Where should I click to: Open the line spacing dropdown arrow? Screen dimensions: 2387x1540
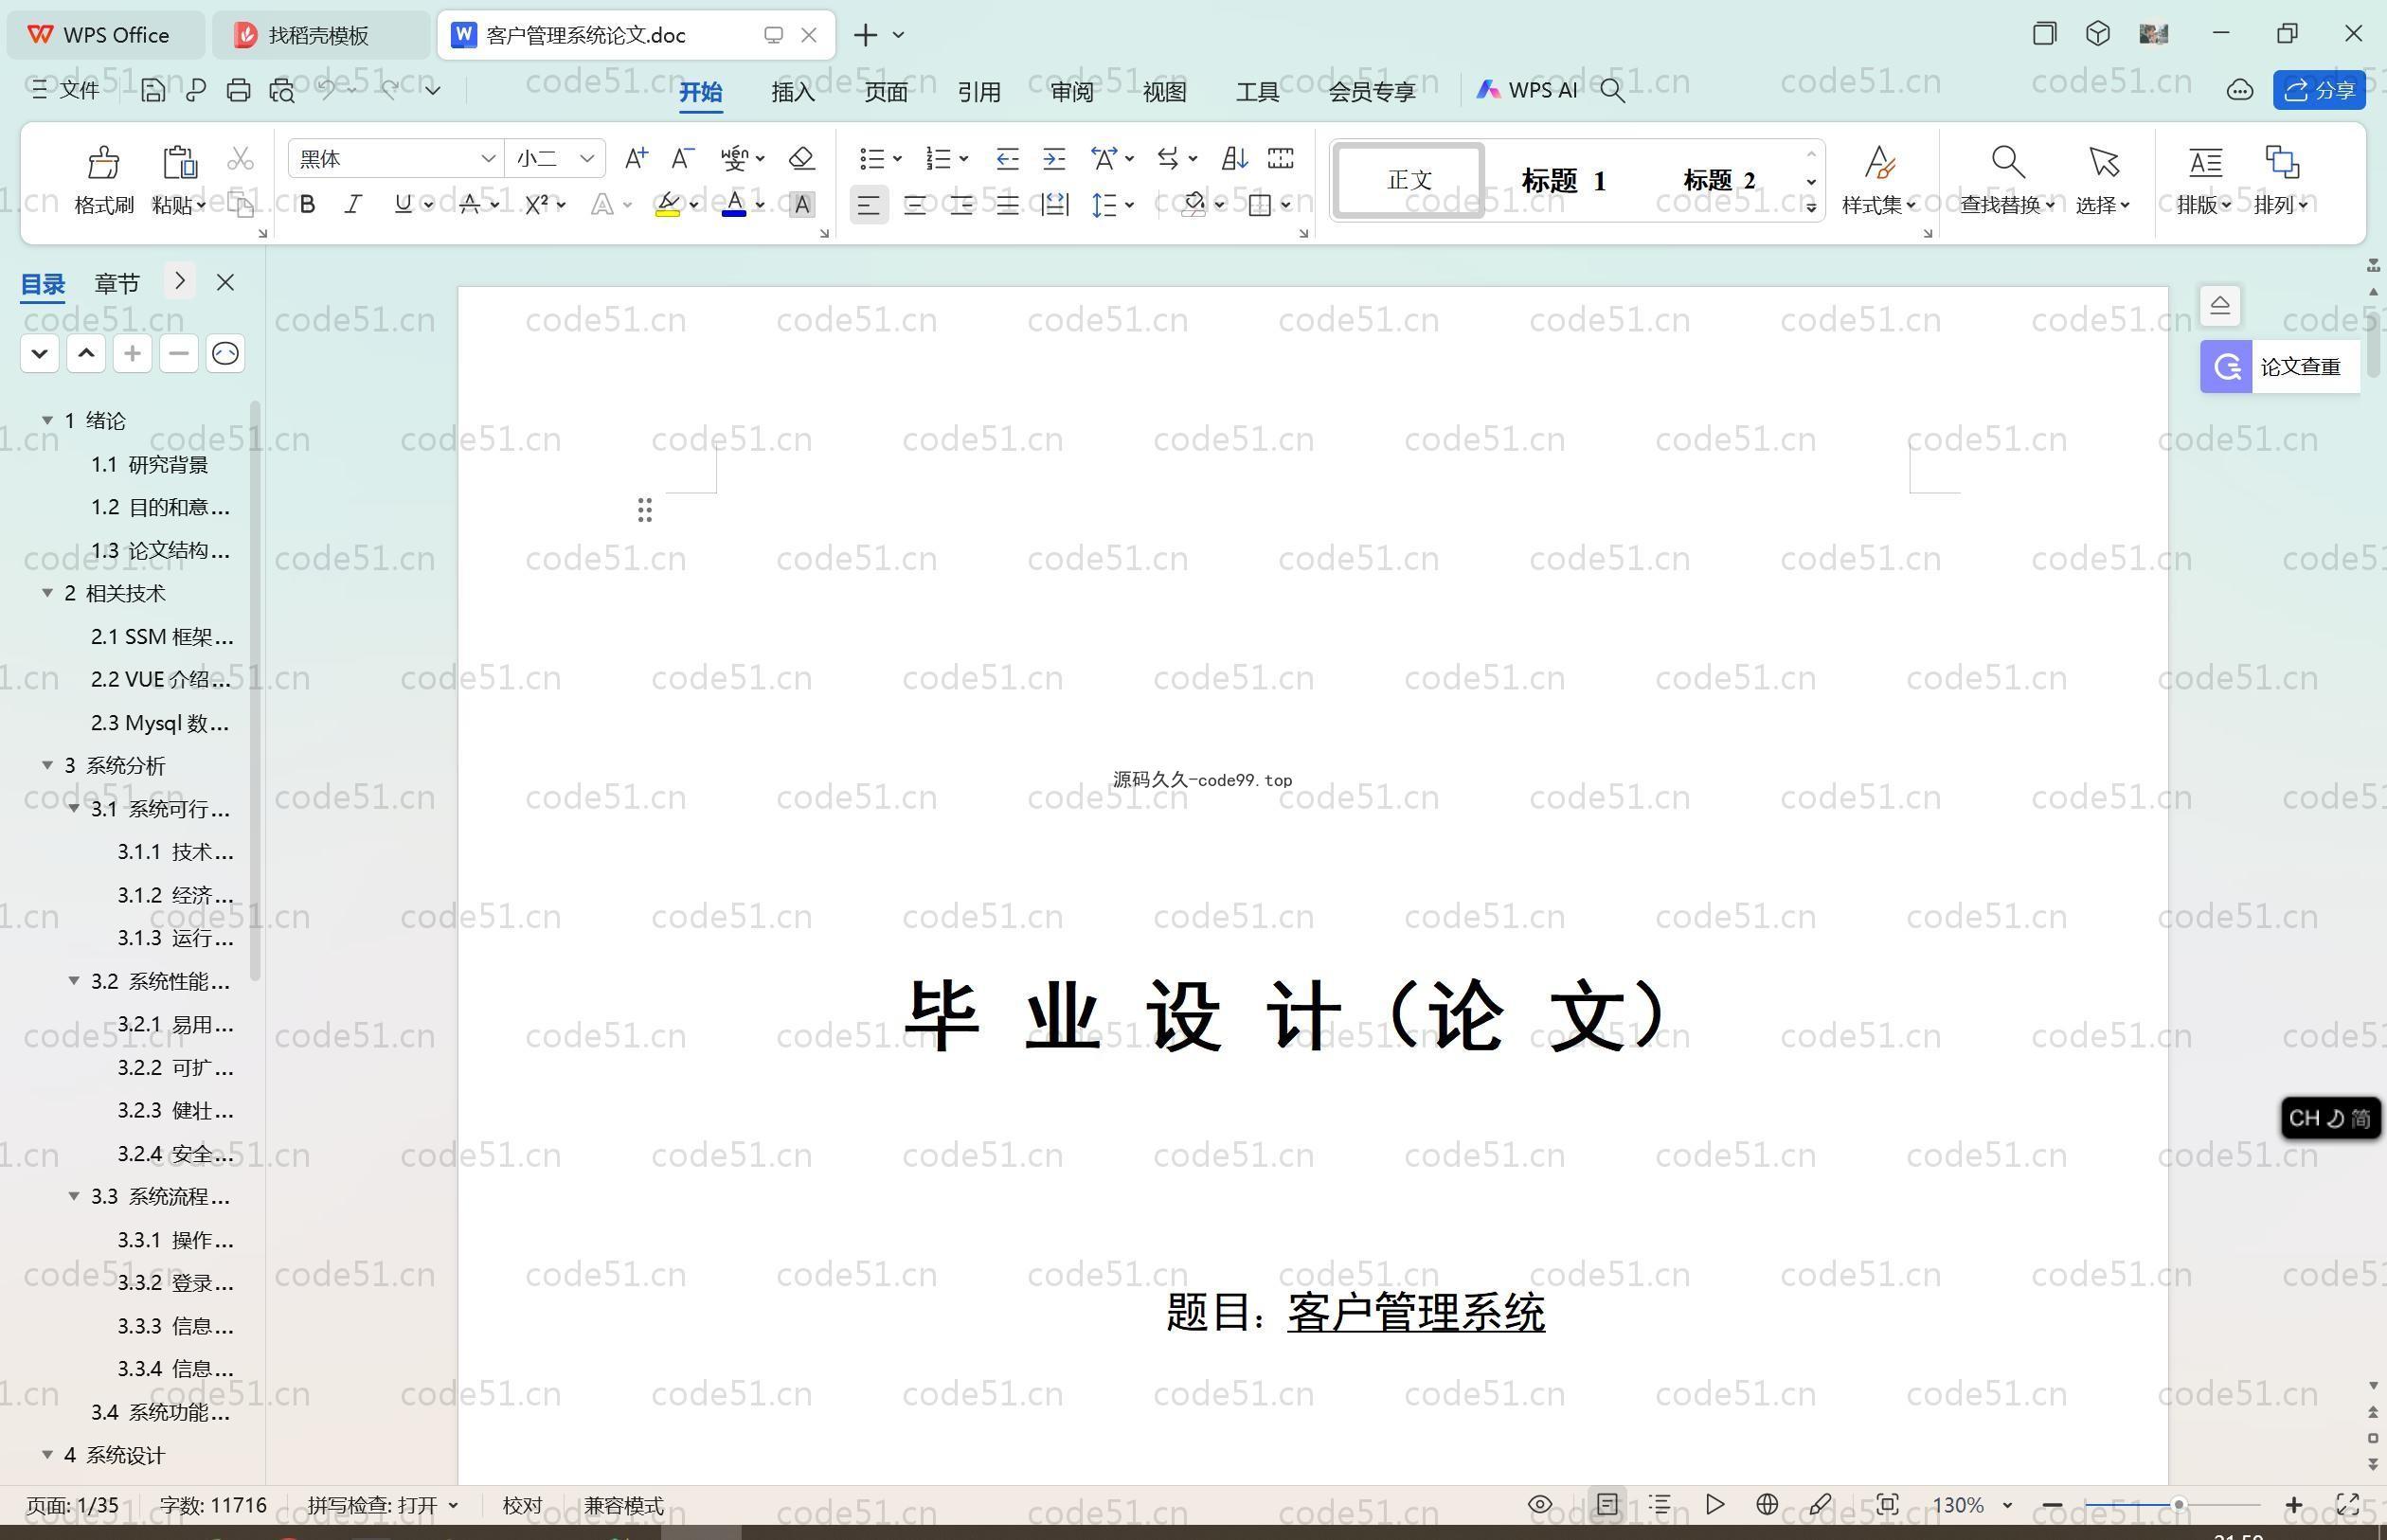pyautogui.click(x=1130, y=205)
